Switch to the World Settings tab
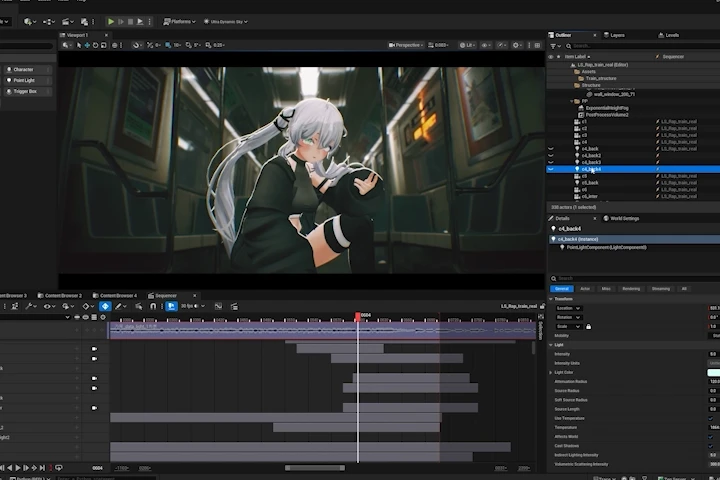This screenshot has width=720, height=480. [621, 219]
